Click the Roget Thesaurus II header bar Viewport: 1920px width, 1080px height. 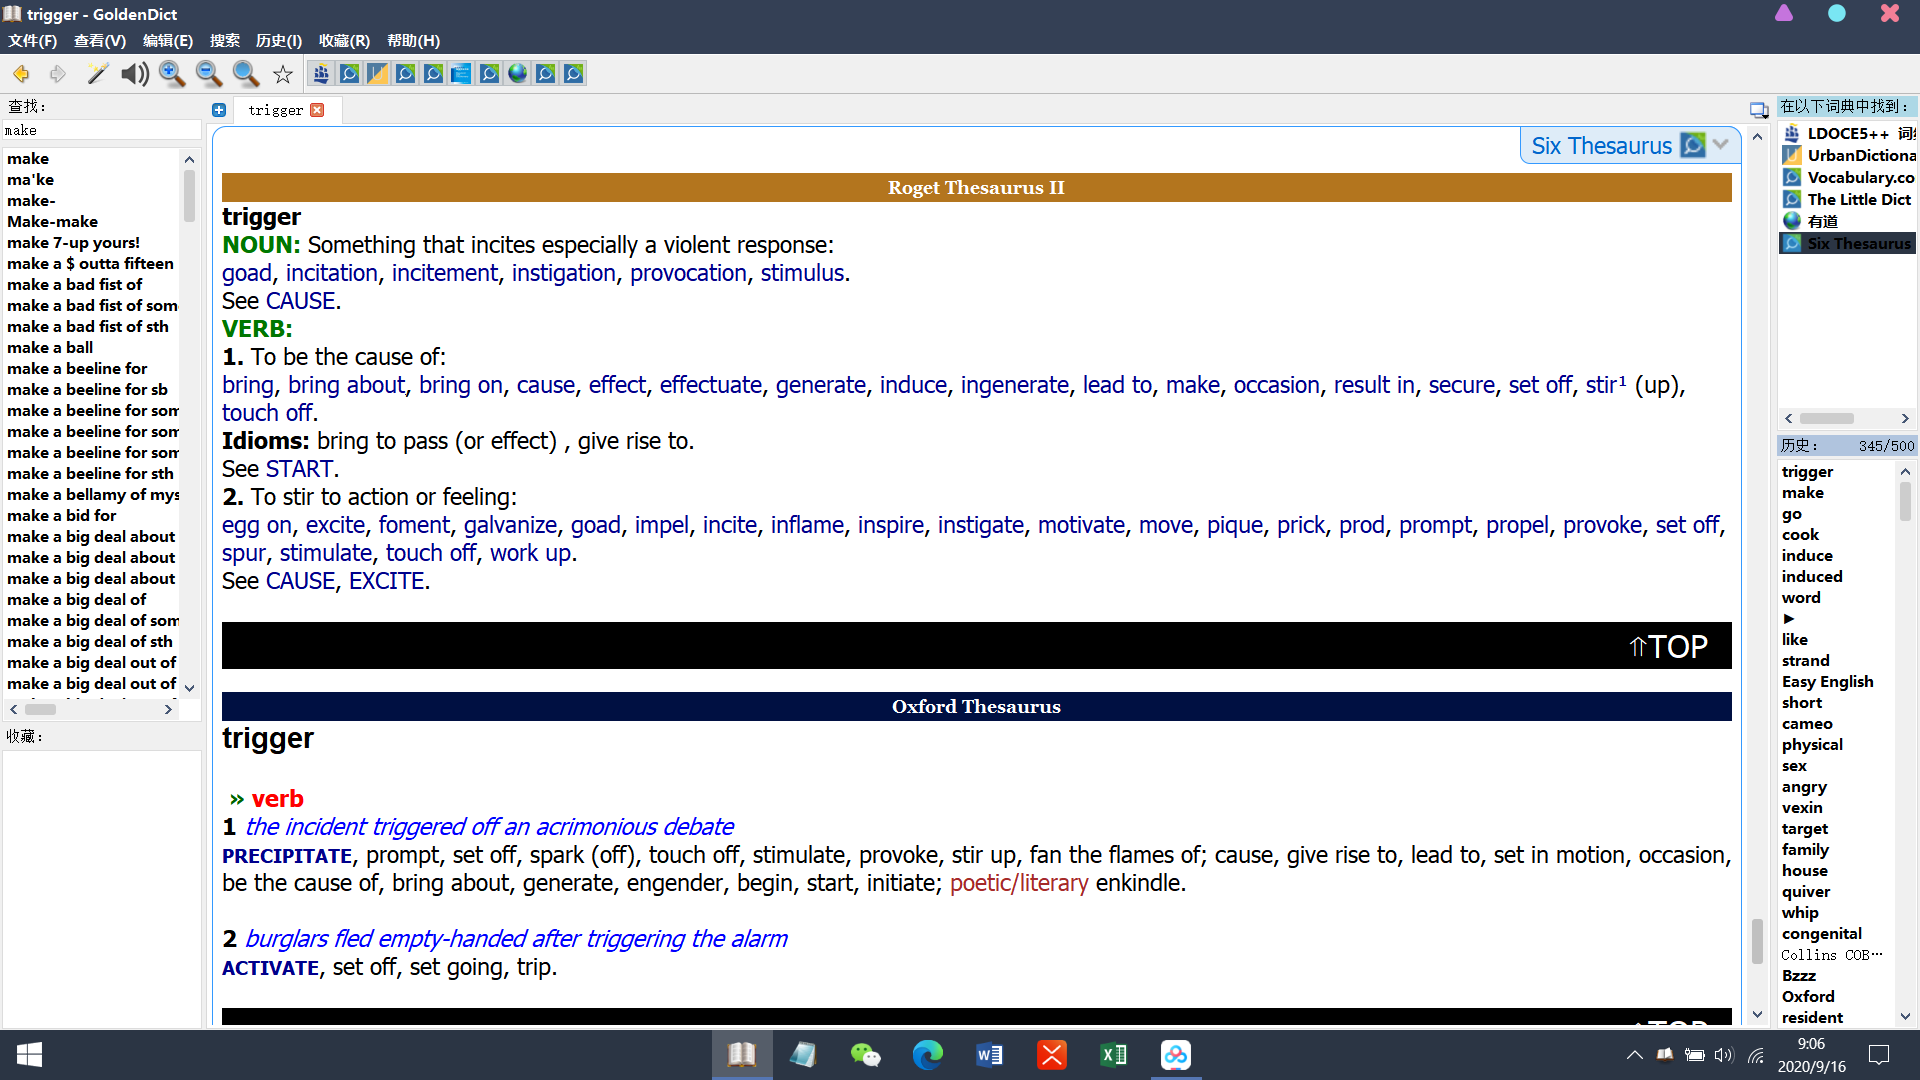click(976, 188)
